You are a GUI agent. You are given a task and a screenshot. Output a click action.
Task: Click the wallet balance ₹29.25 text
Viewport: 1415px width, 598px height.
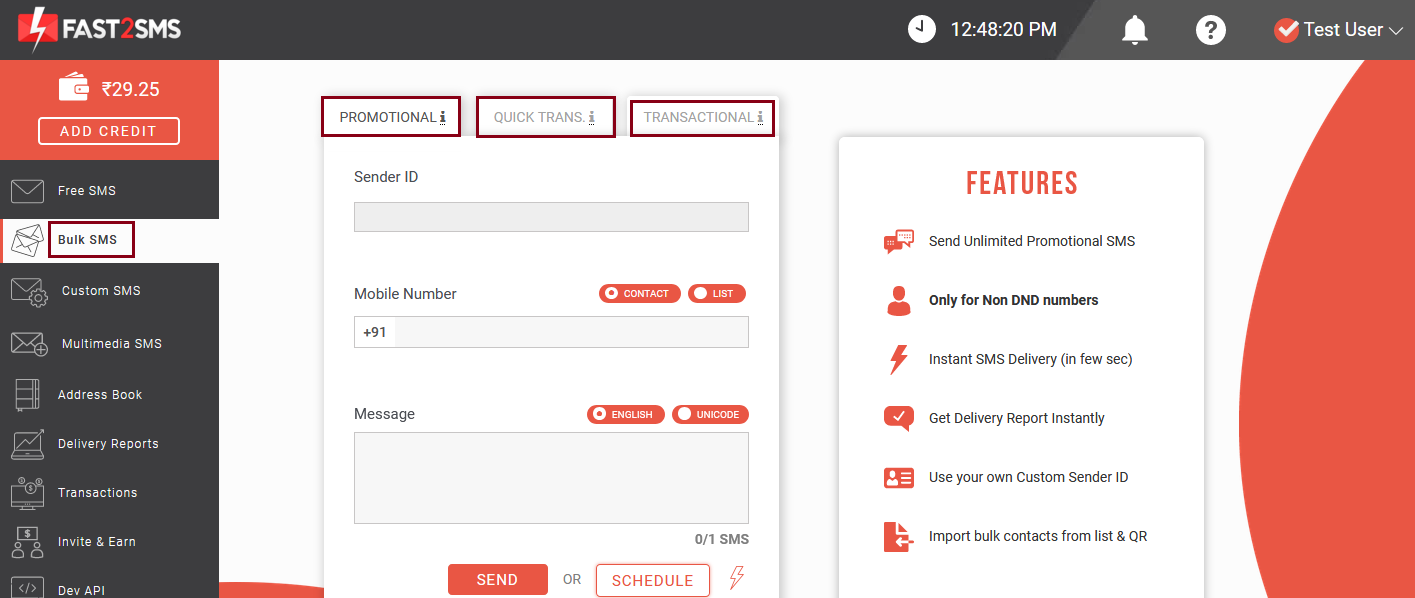point(131,89)
